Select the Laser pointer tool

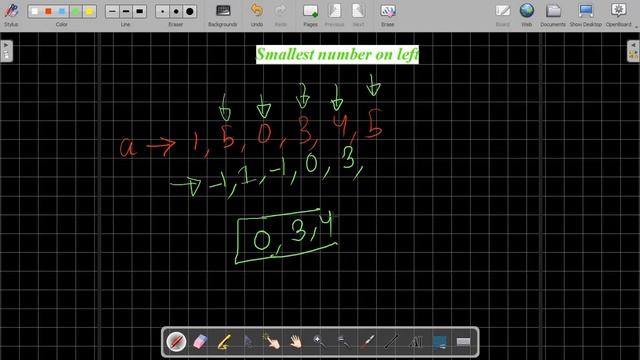click(367, 342)
